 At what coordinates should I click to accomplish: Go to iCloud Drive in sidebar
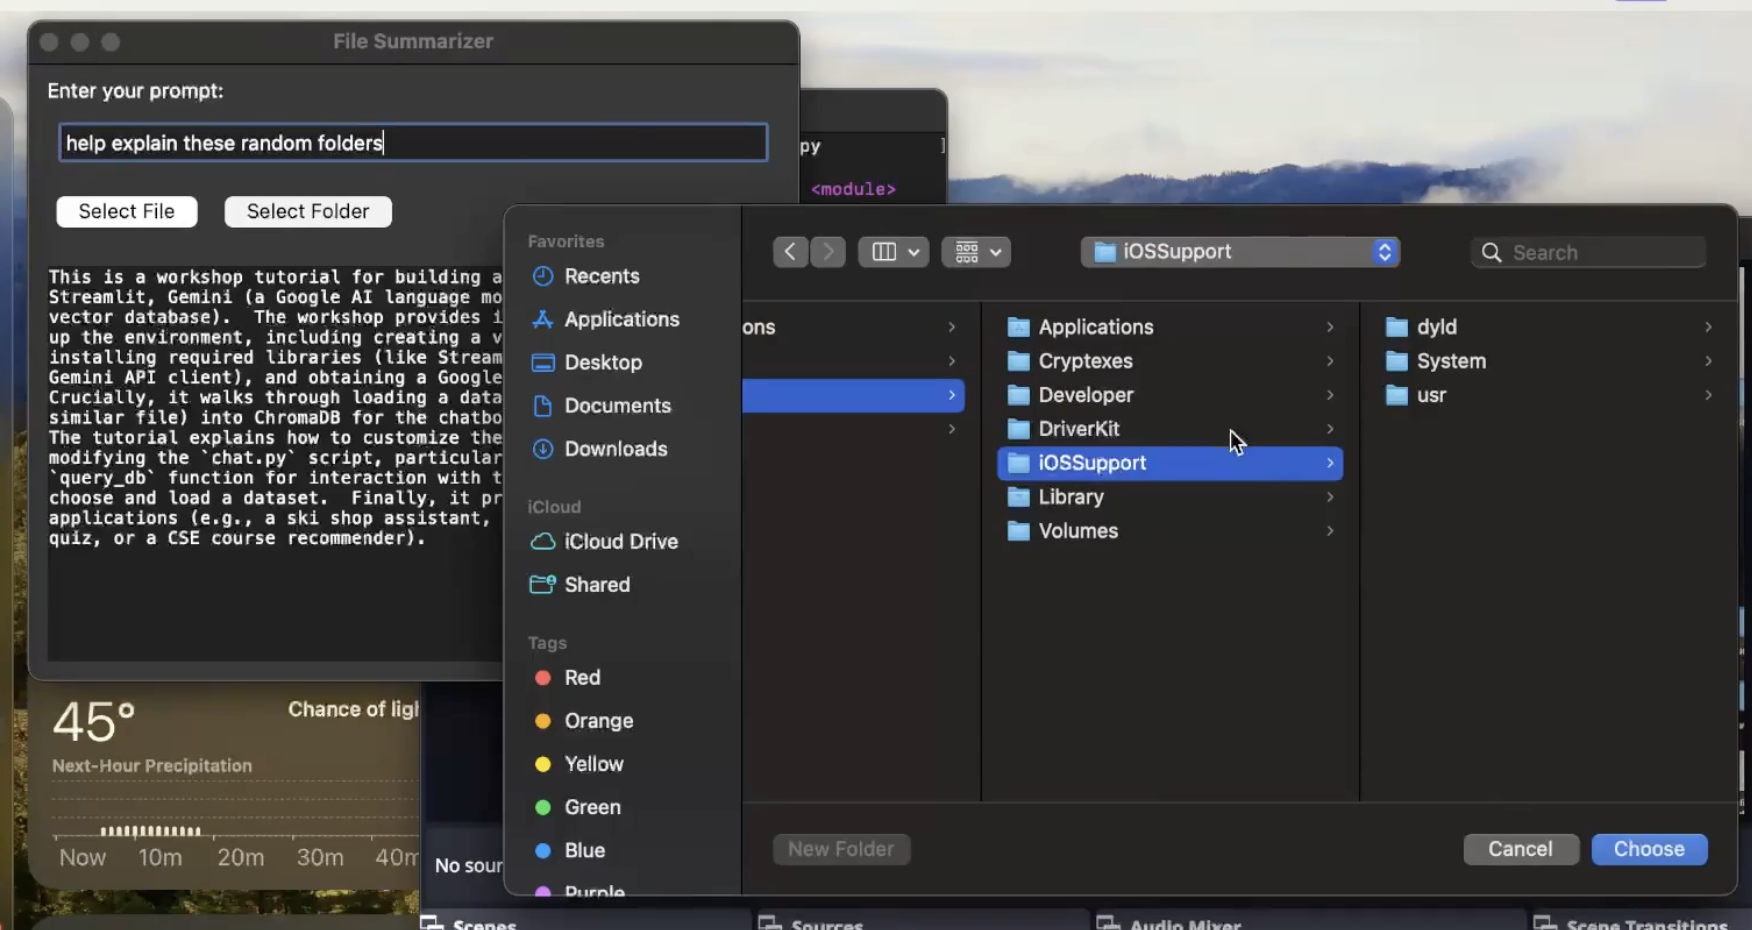click(x=620, y=541)
